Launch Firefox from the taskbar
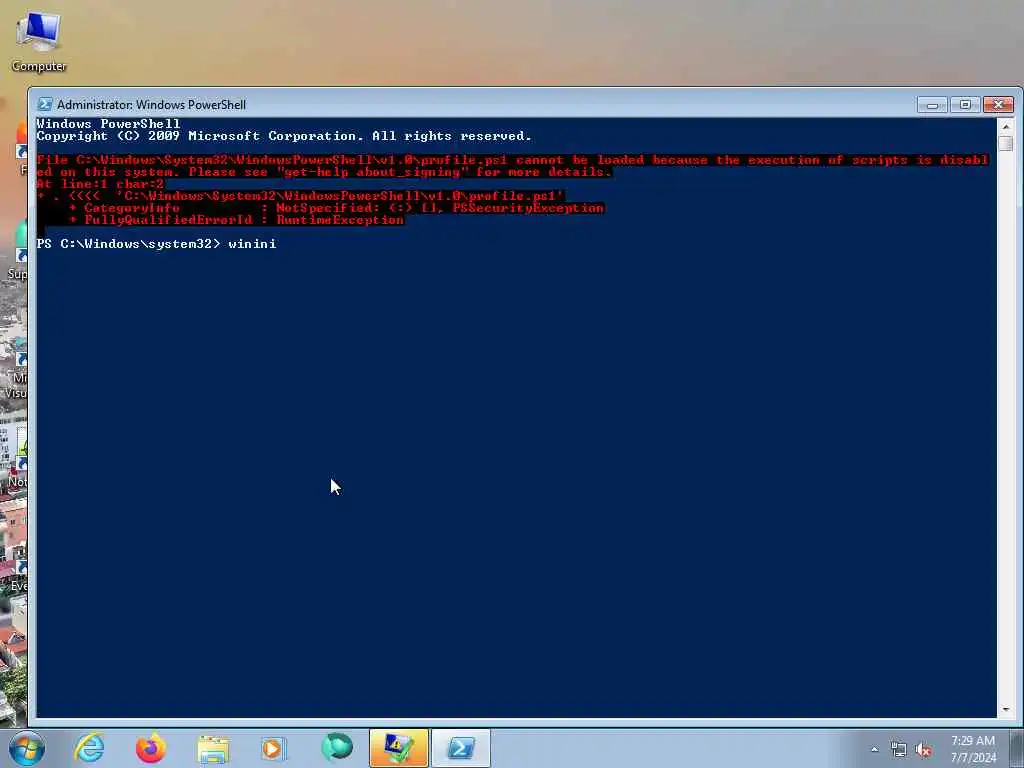Screen dimensions: 1024x768 (151, 748)
